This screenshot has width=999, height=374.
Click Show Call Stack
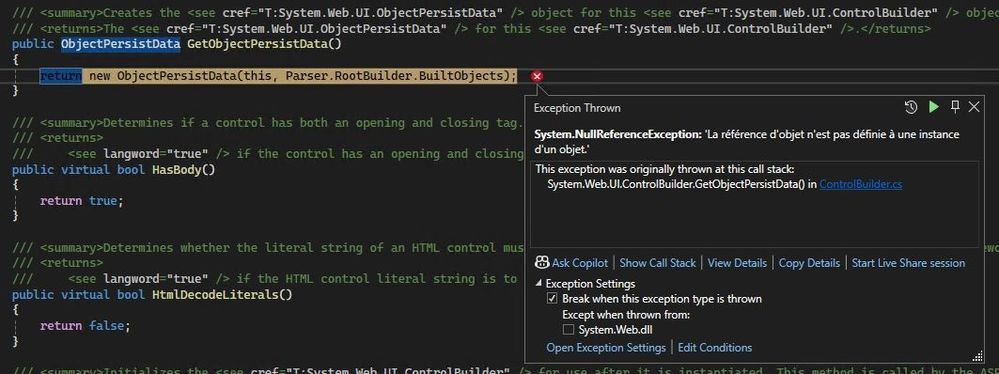tap(658, 263)
